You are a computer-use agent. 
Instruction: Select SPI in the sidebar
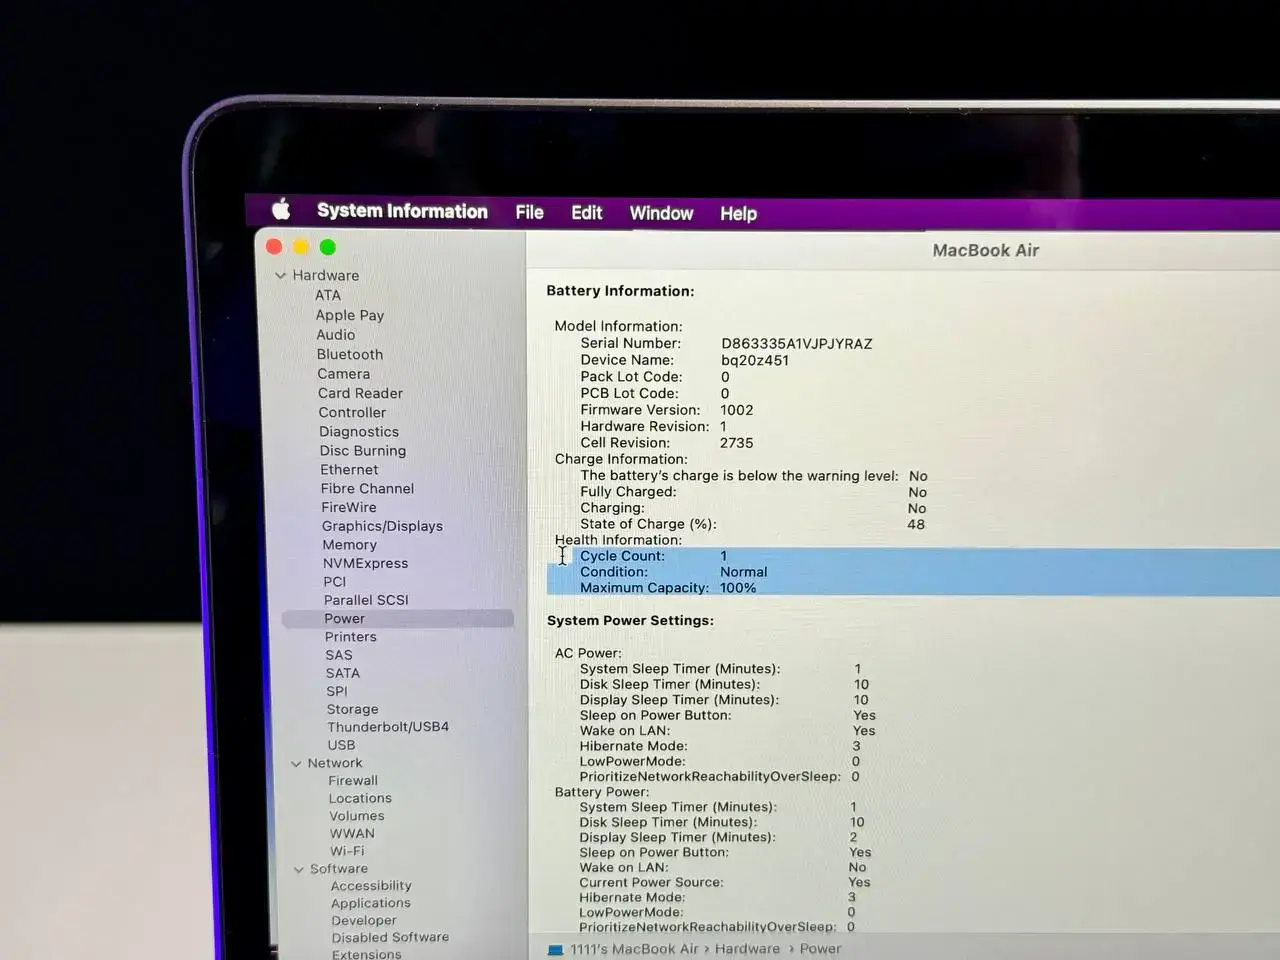pos(337,691)
